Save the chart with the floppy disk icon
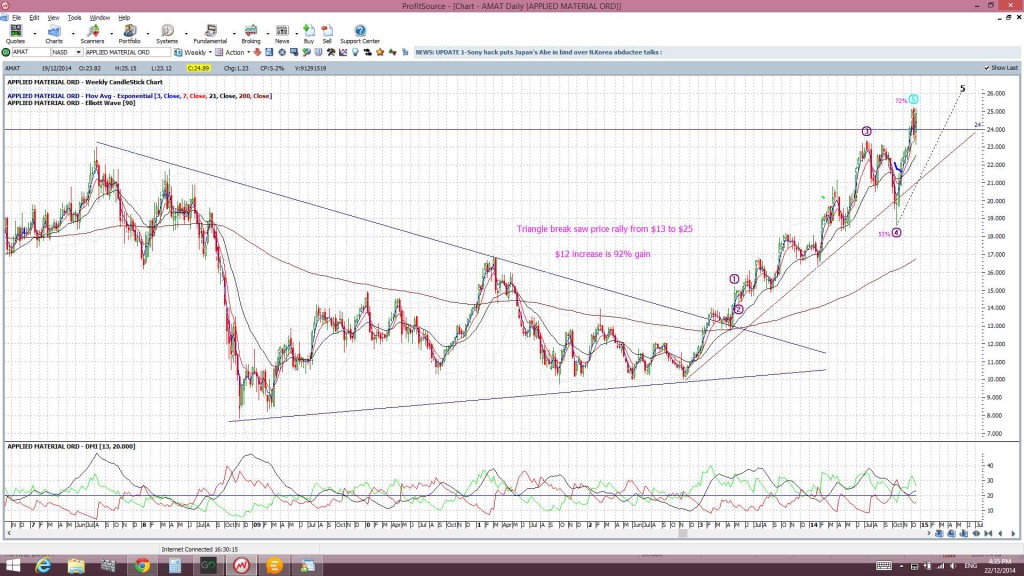The height and width of the screenshot is (576, 1024). pos(269,52)
